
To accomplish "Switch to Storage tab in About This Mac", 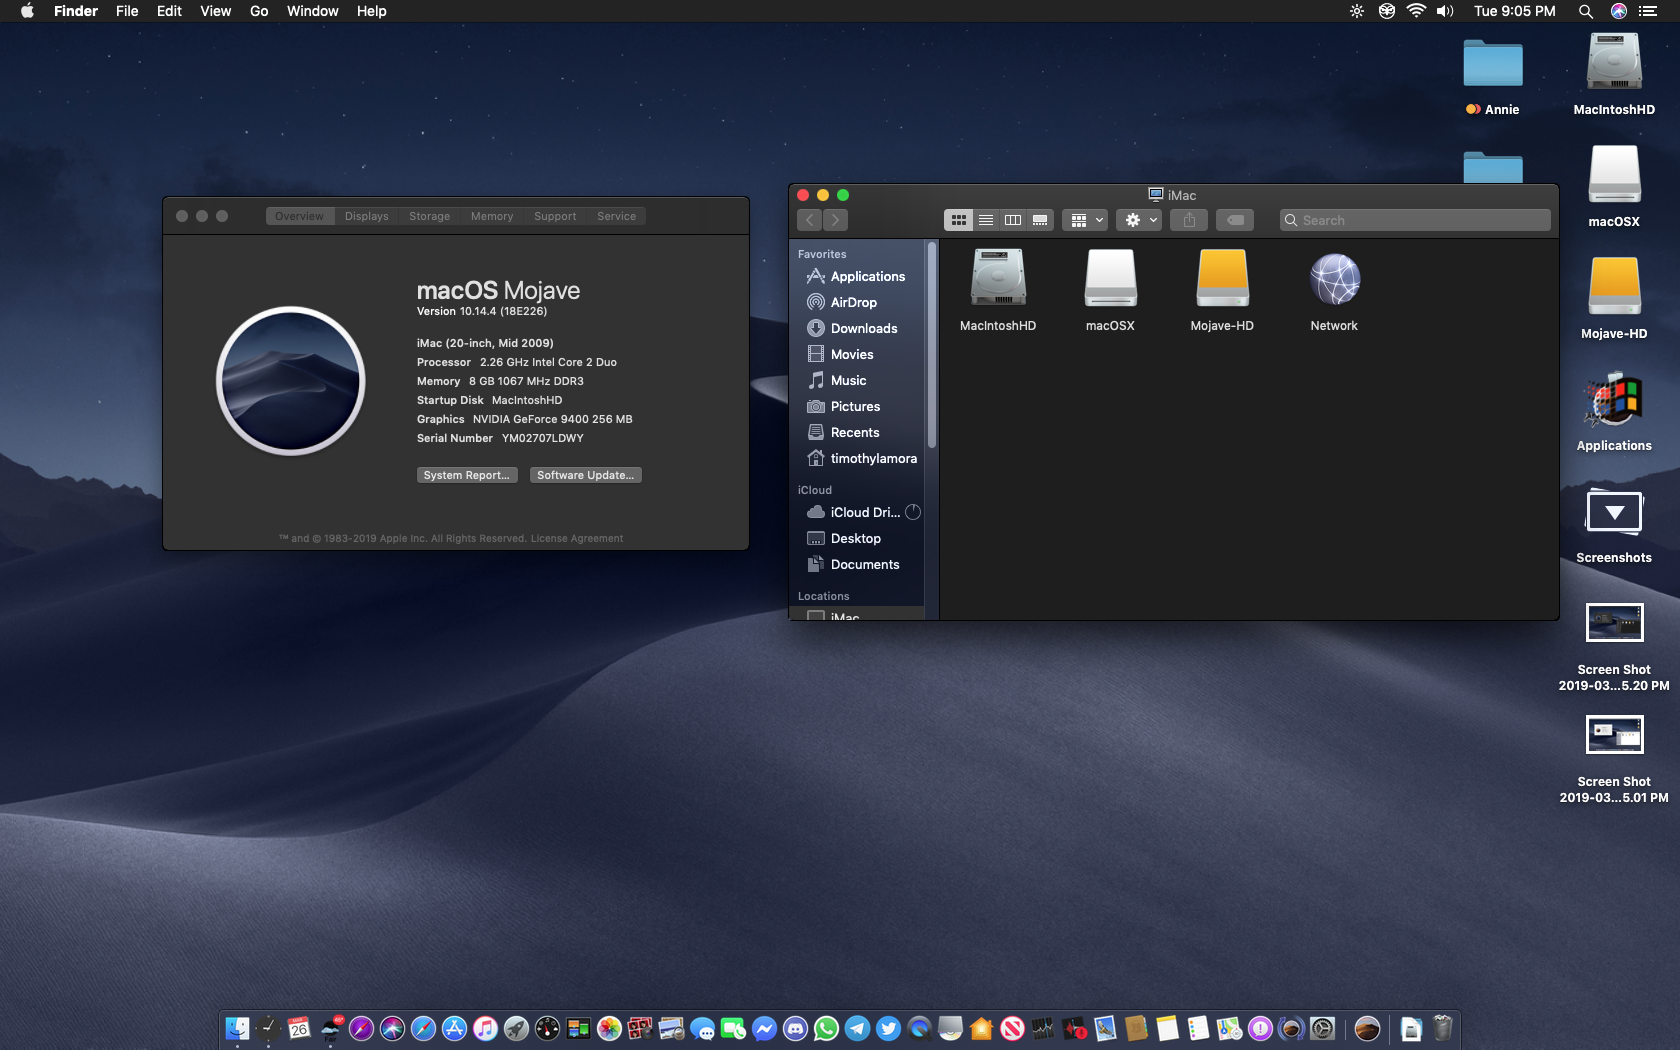I will pyautogui.click(x=430, y=216).
